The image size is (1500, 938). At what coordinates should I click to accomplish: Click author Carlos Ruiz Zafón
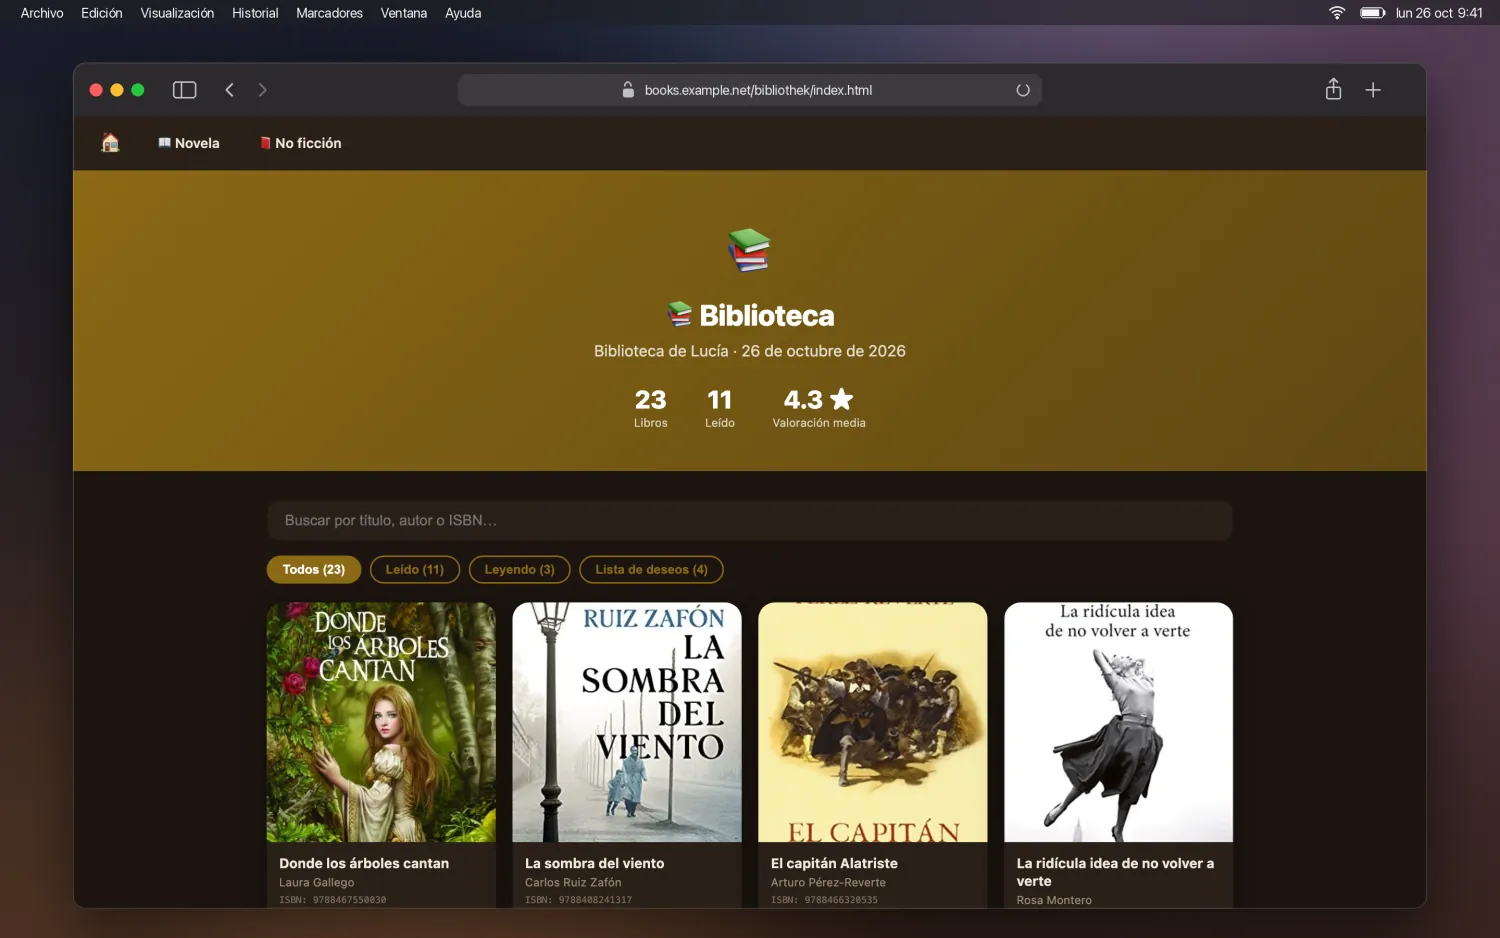pos(573,882)
